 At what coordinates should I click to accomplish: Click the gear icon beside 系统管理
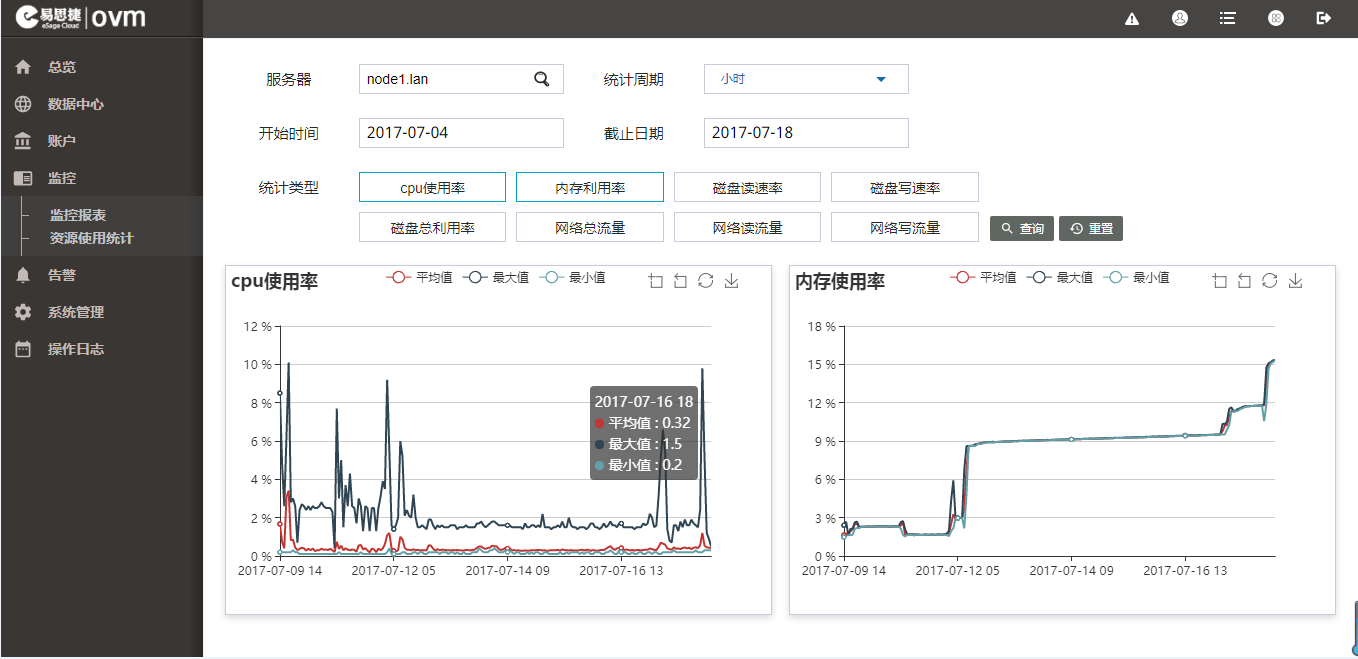pyautogui.click(x=23, y=312)
